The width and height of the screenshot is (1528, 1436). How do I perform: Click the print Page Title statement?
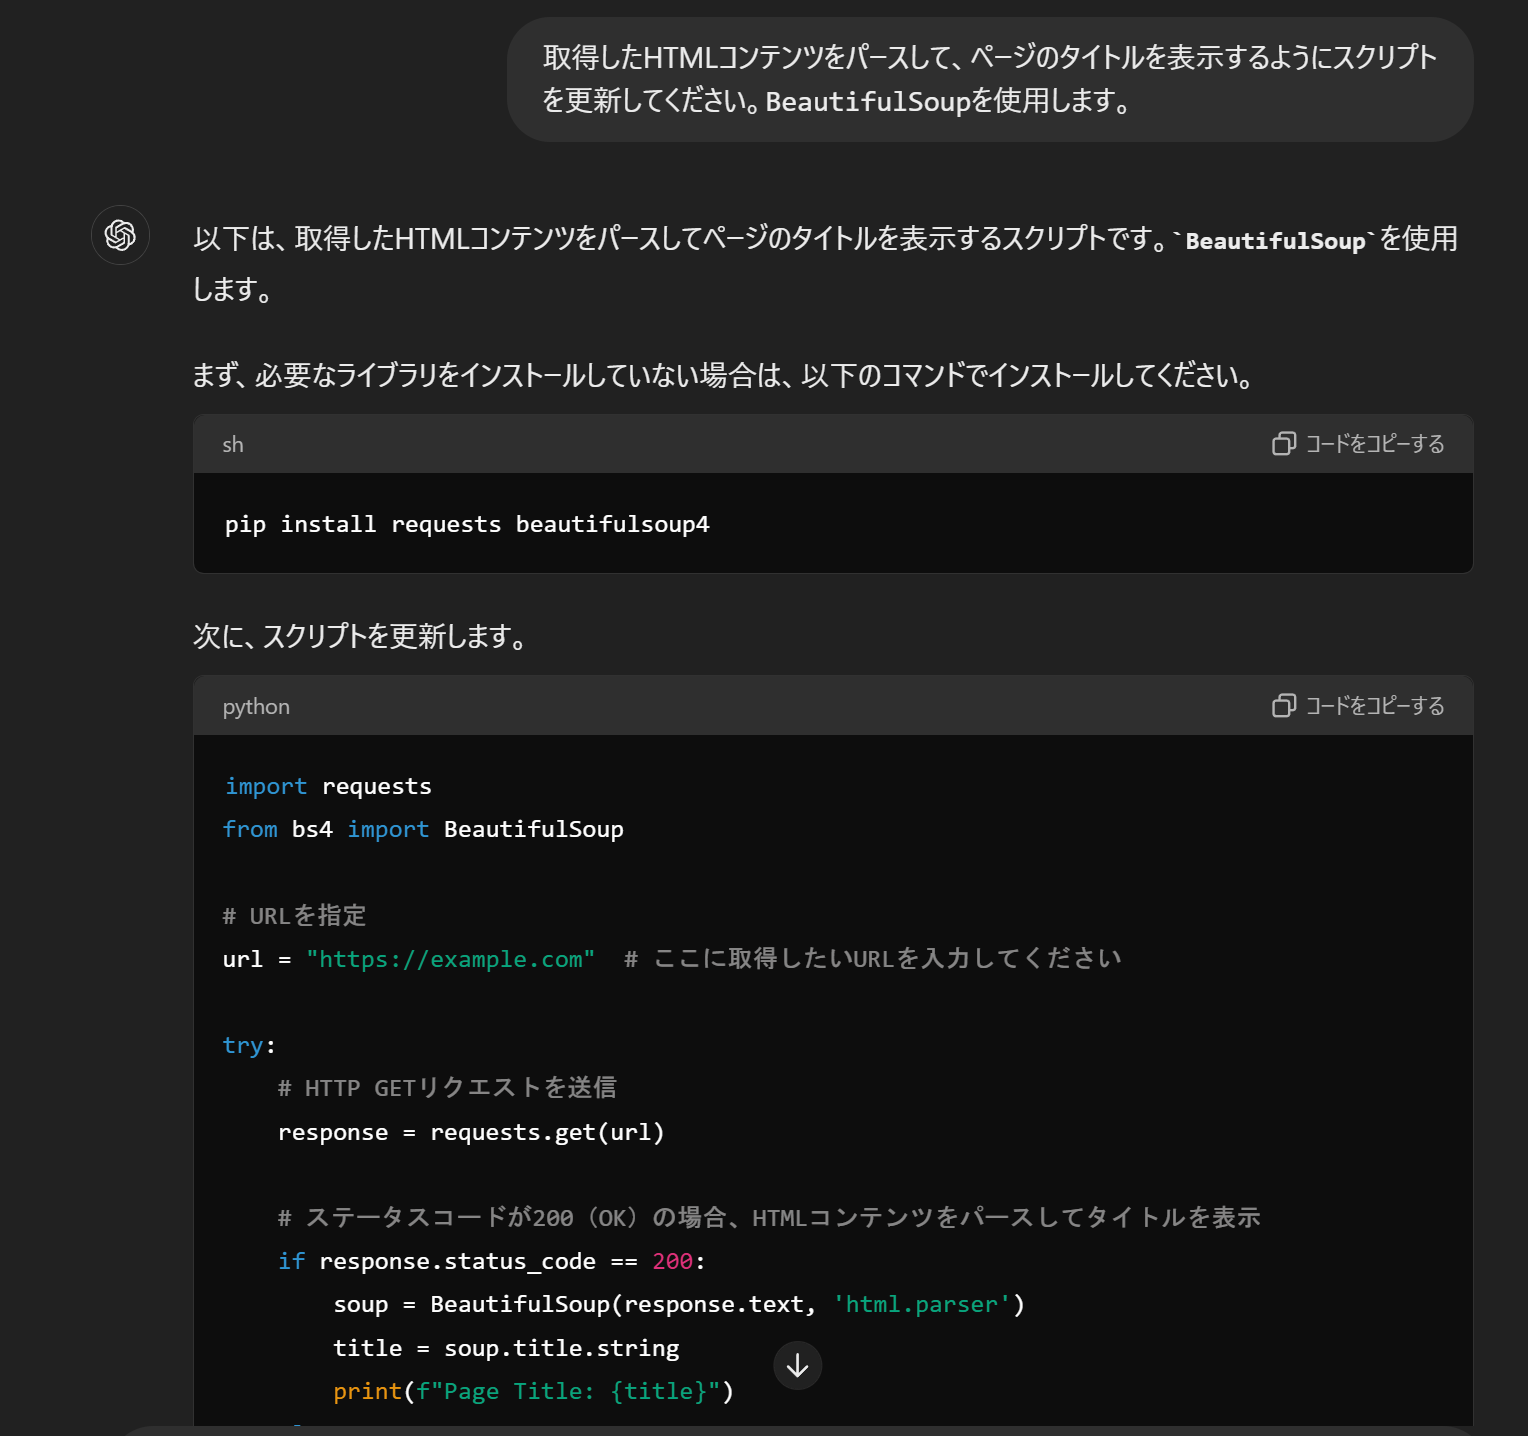(533, 1391)
